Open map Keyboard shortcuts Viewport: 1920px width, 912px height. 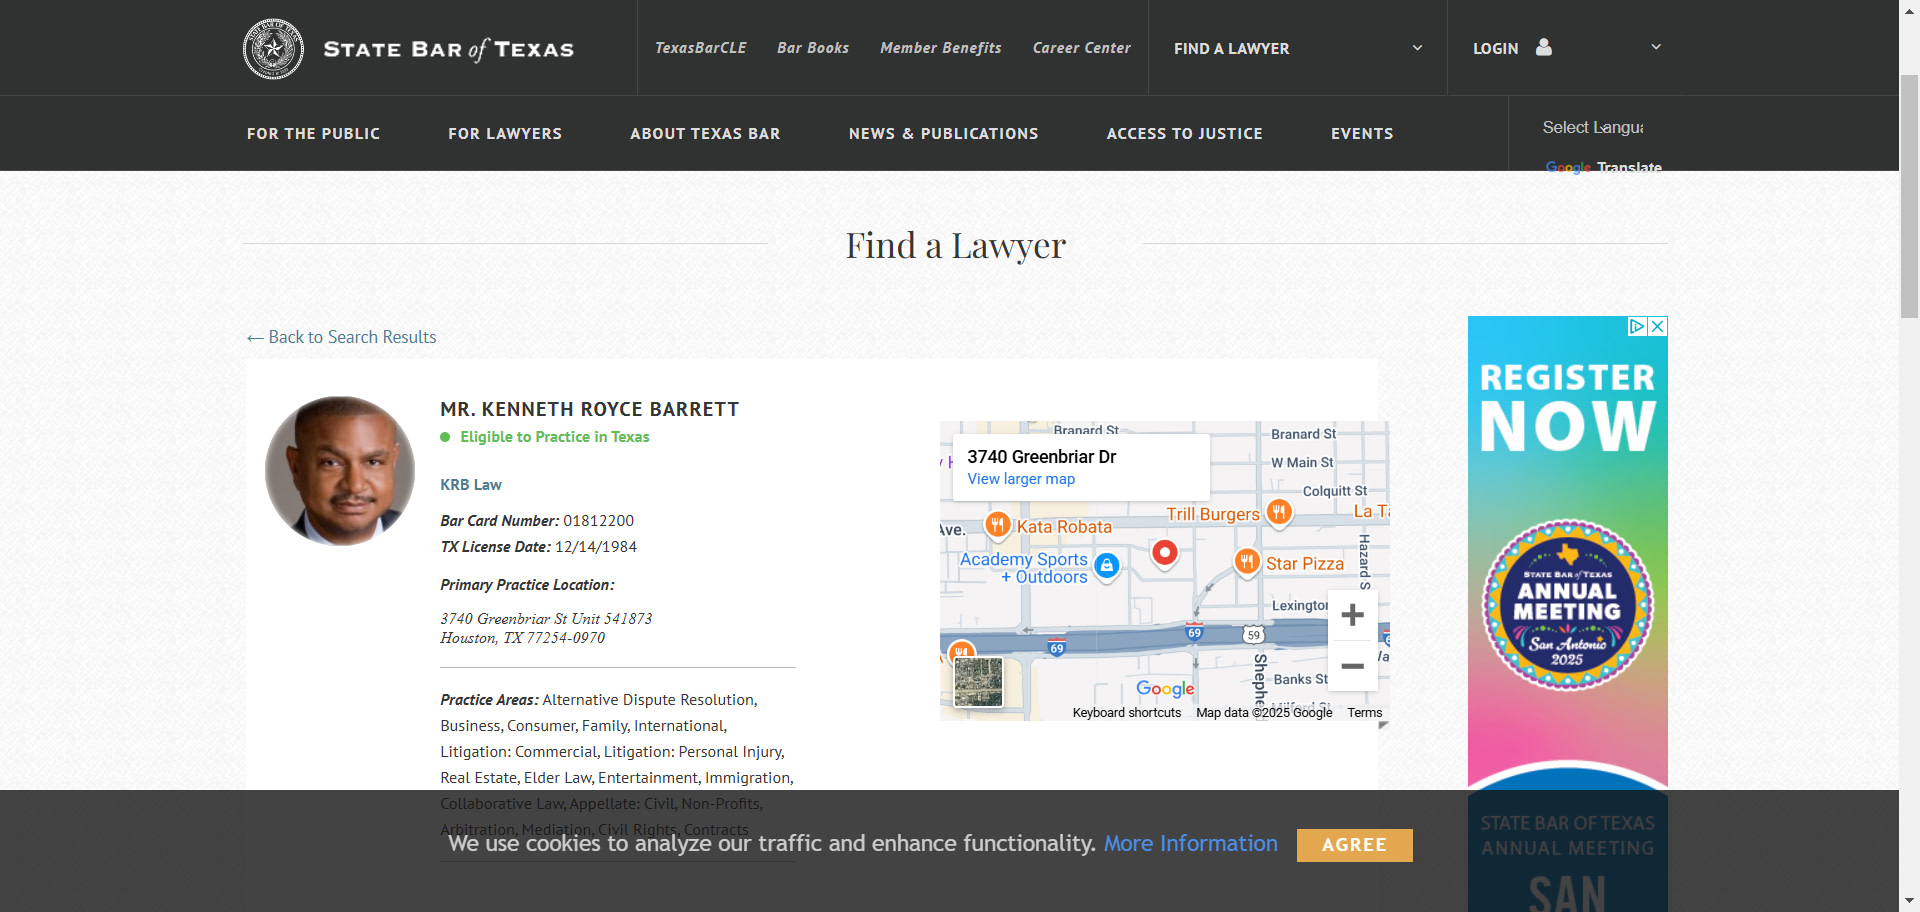[x=1127, y=713]
